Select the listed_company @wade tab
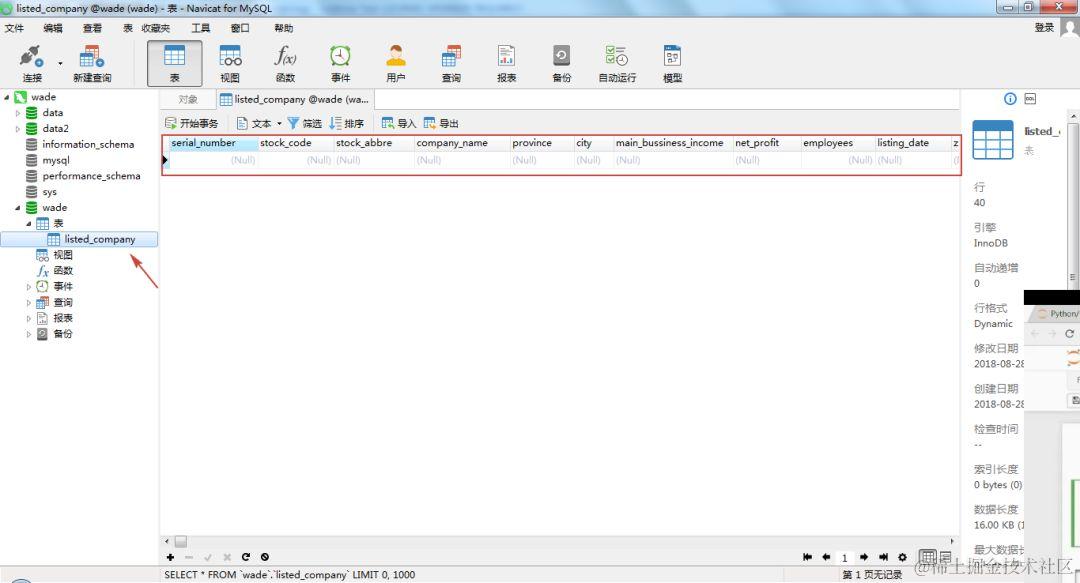 pos(294,99)
